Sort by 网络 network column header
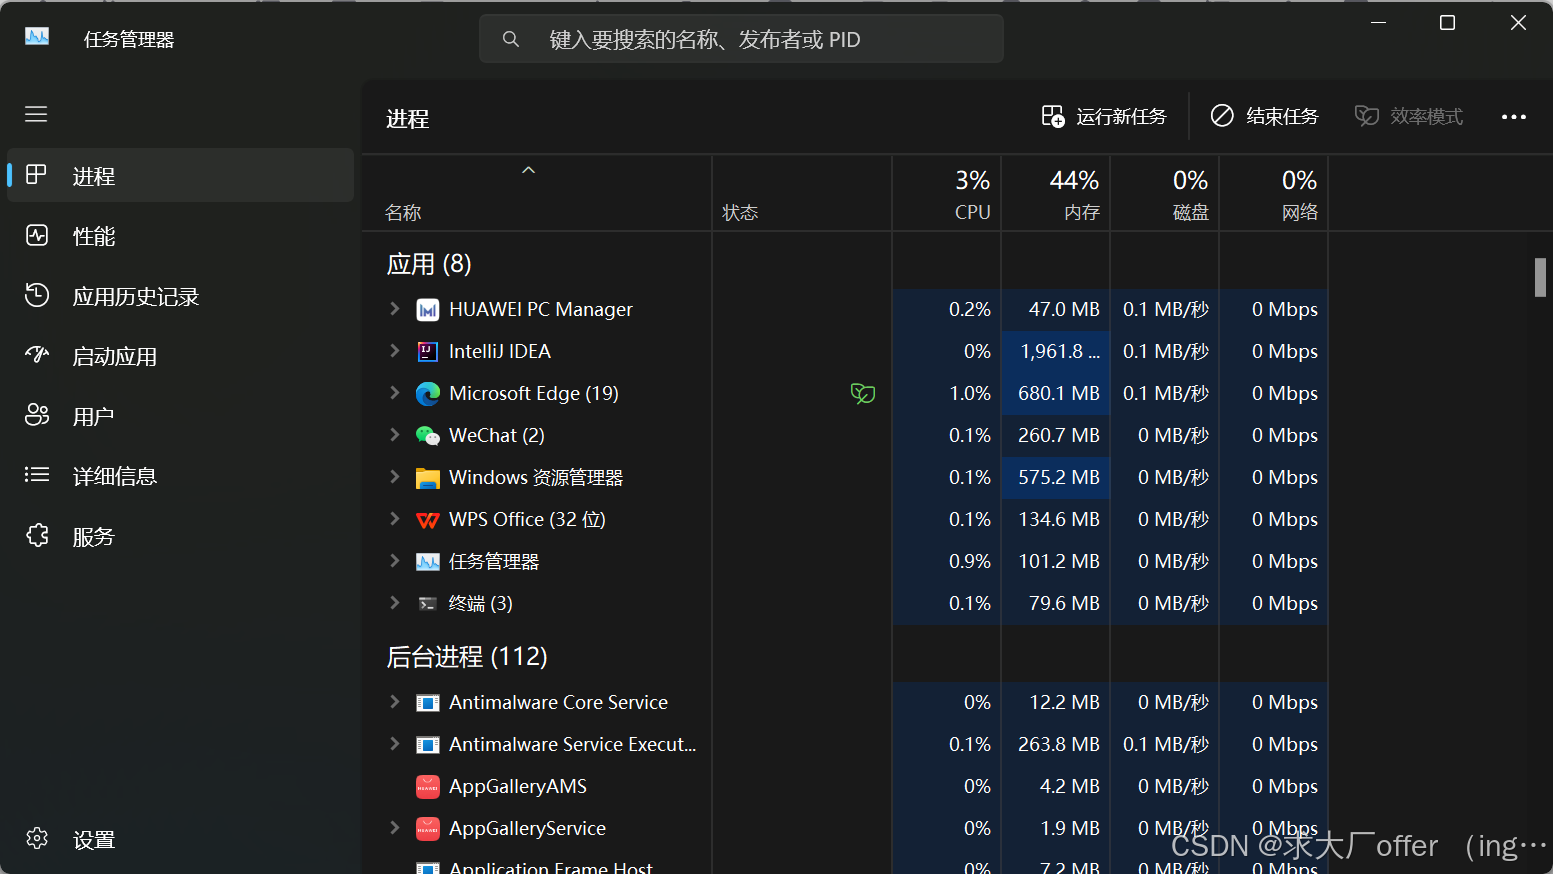The width and height of the screenshot is (1553, 874). pyautogui.click(x=1274, y=194)
